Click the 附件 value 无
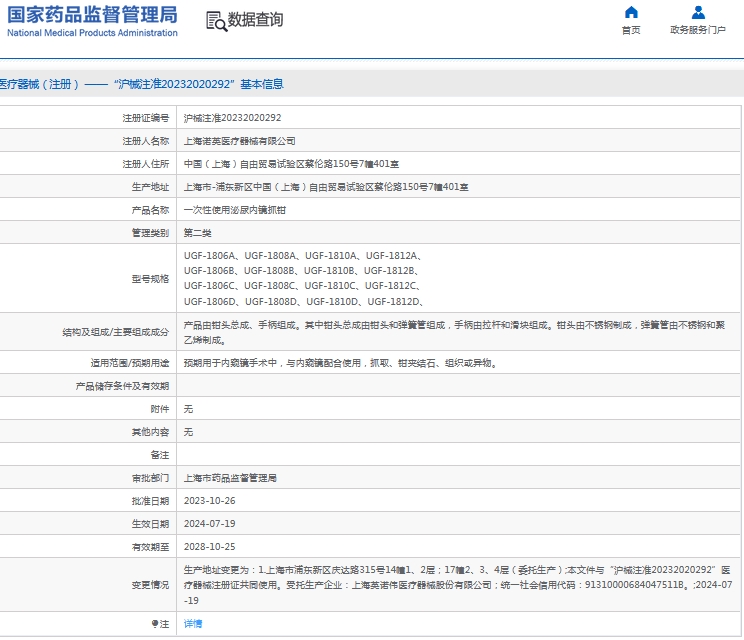The width and height of the screenshot is (744, 640). click(x=188, y=409)
